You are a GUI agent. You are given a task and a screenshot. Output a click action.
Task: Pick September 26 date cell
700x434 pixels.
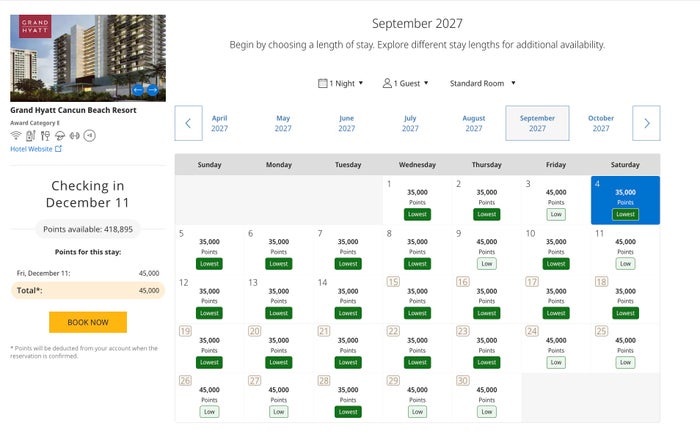tap(209, 398)
